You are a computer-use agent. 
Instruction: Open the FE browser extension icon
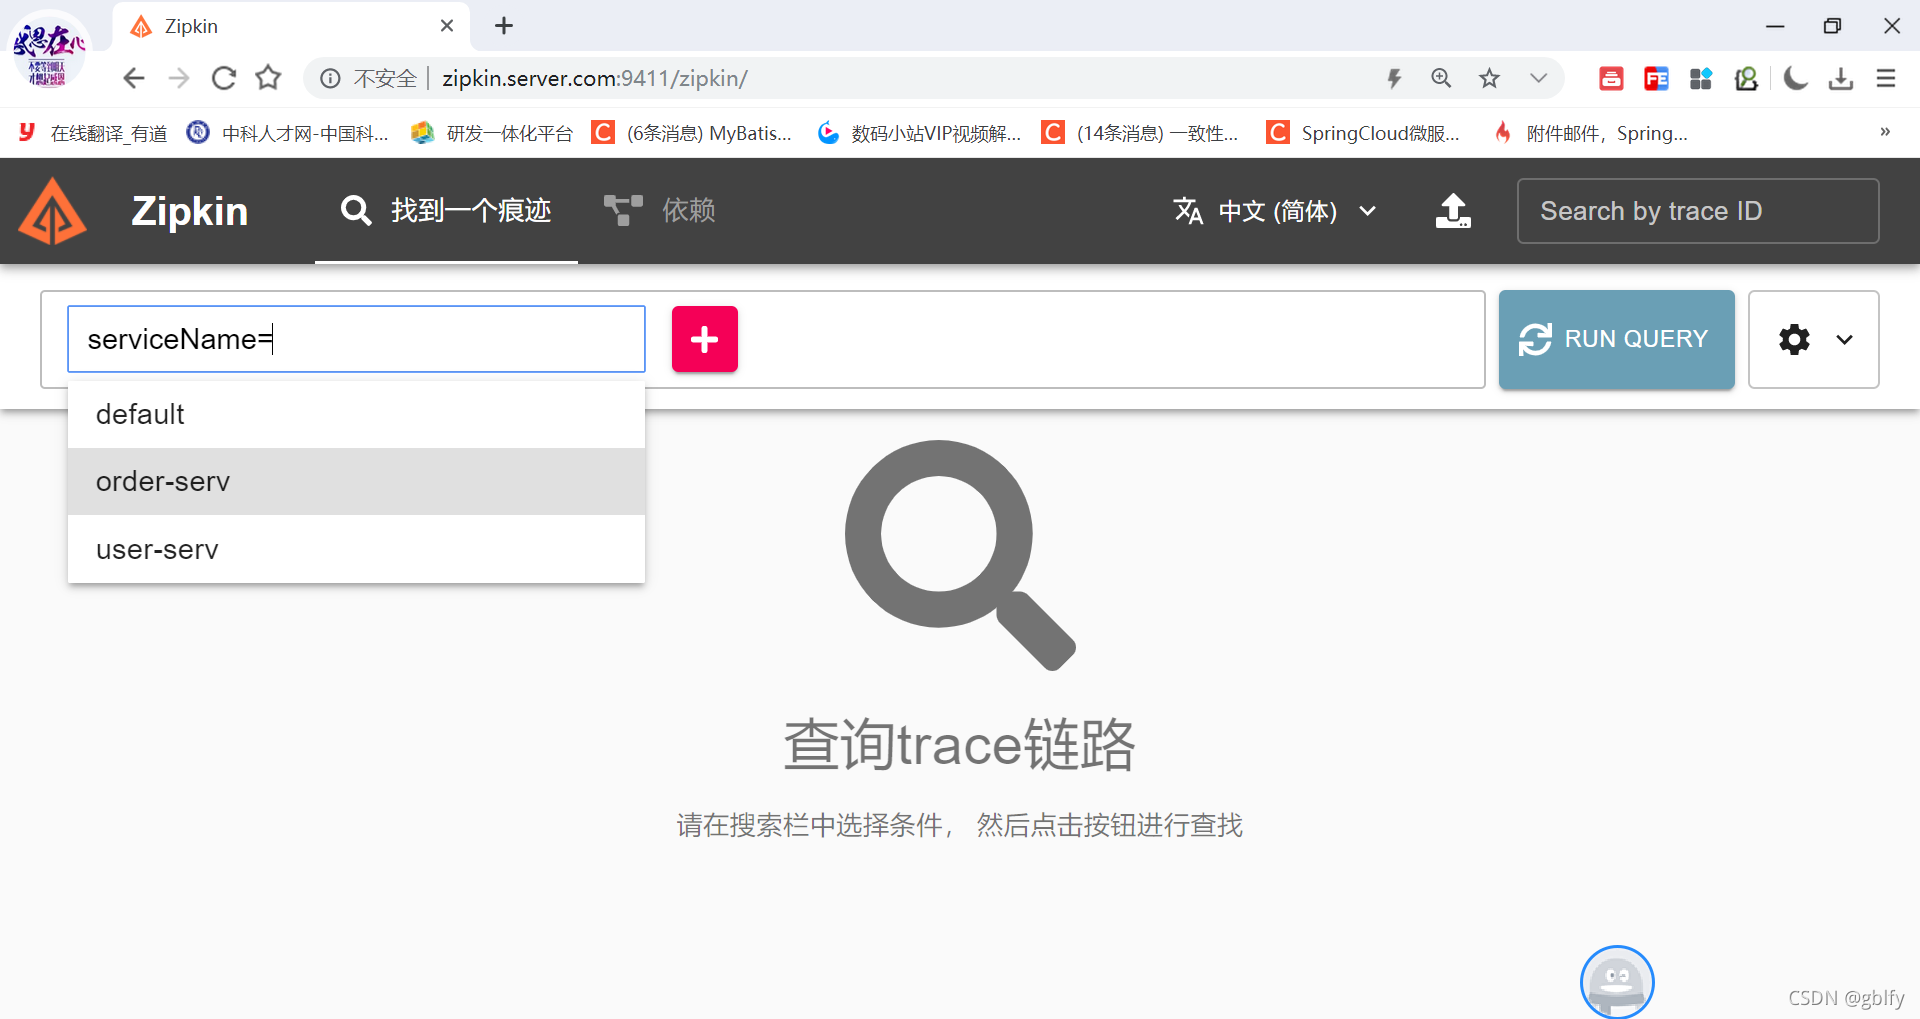(x=1656, y=78)
